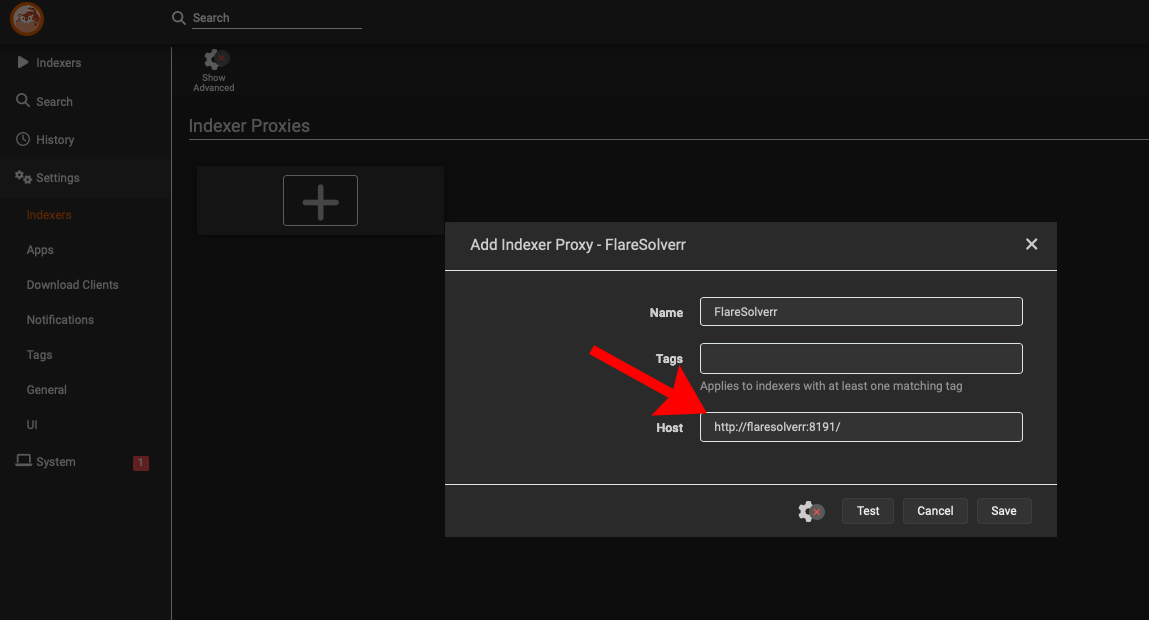Expand the System sidebar section
The height and width of the screenshot is (620, 1149).
(55, 462)
